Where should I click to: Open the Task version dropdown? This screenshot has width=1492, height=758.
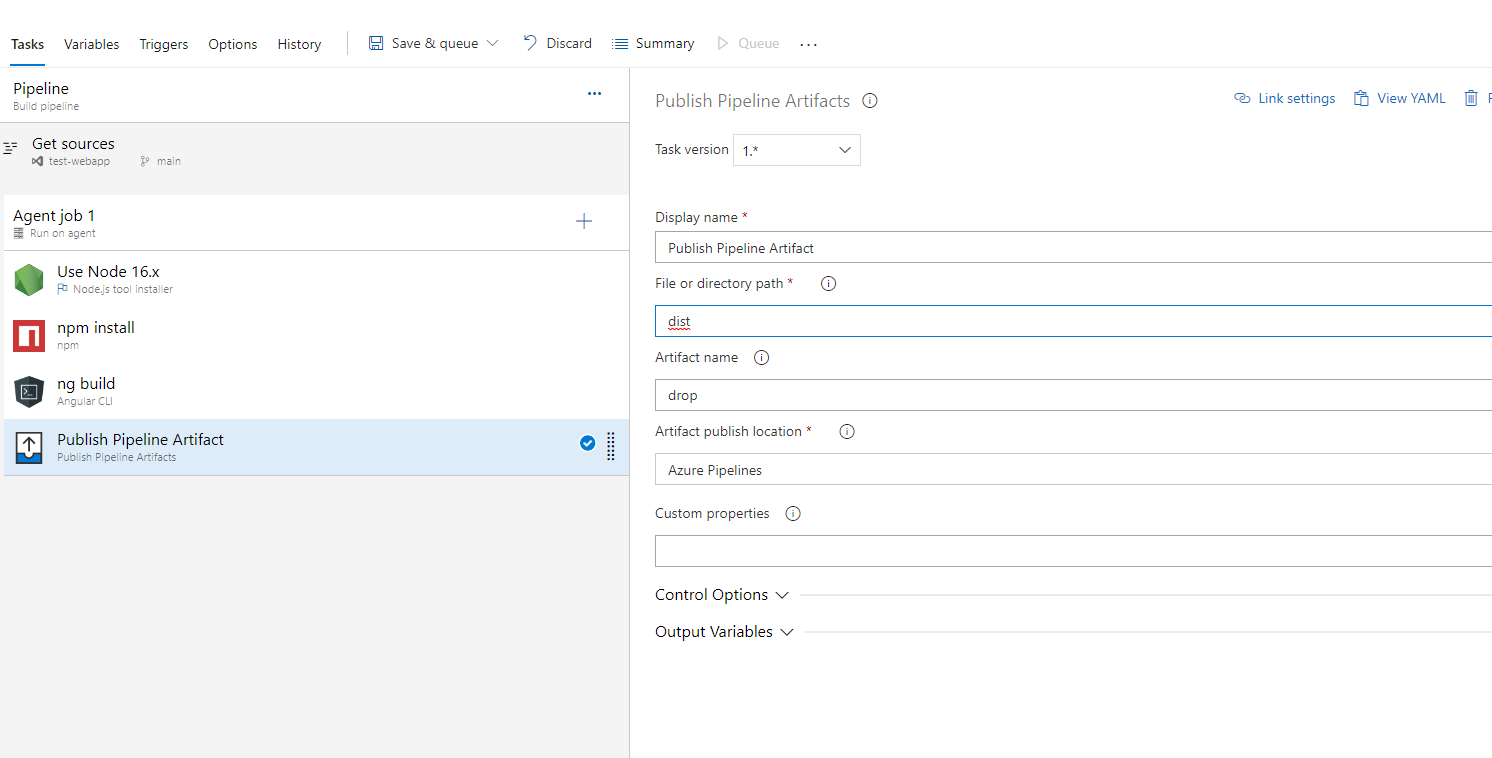(797, 150)
